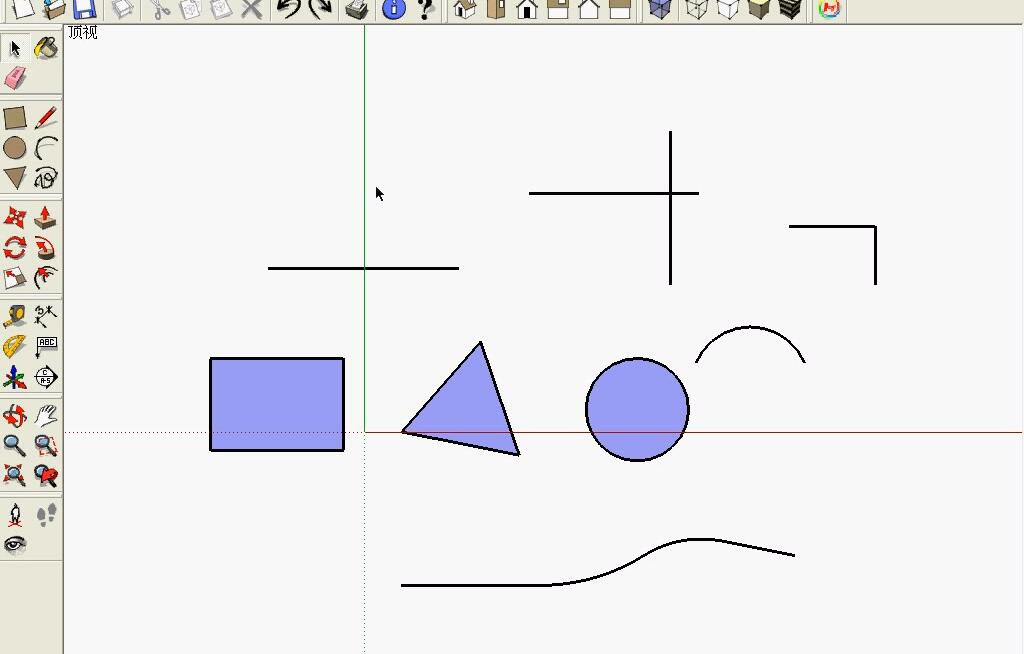Screen dimensions: 1024x654
Task: Toggle X-ray display mode
Action: (x=659, y=10)
